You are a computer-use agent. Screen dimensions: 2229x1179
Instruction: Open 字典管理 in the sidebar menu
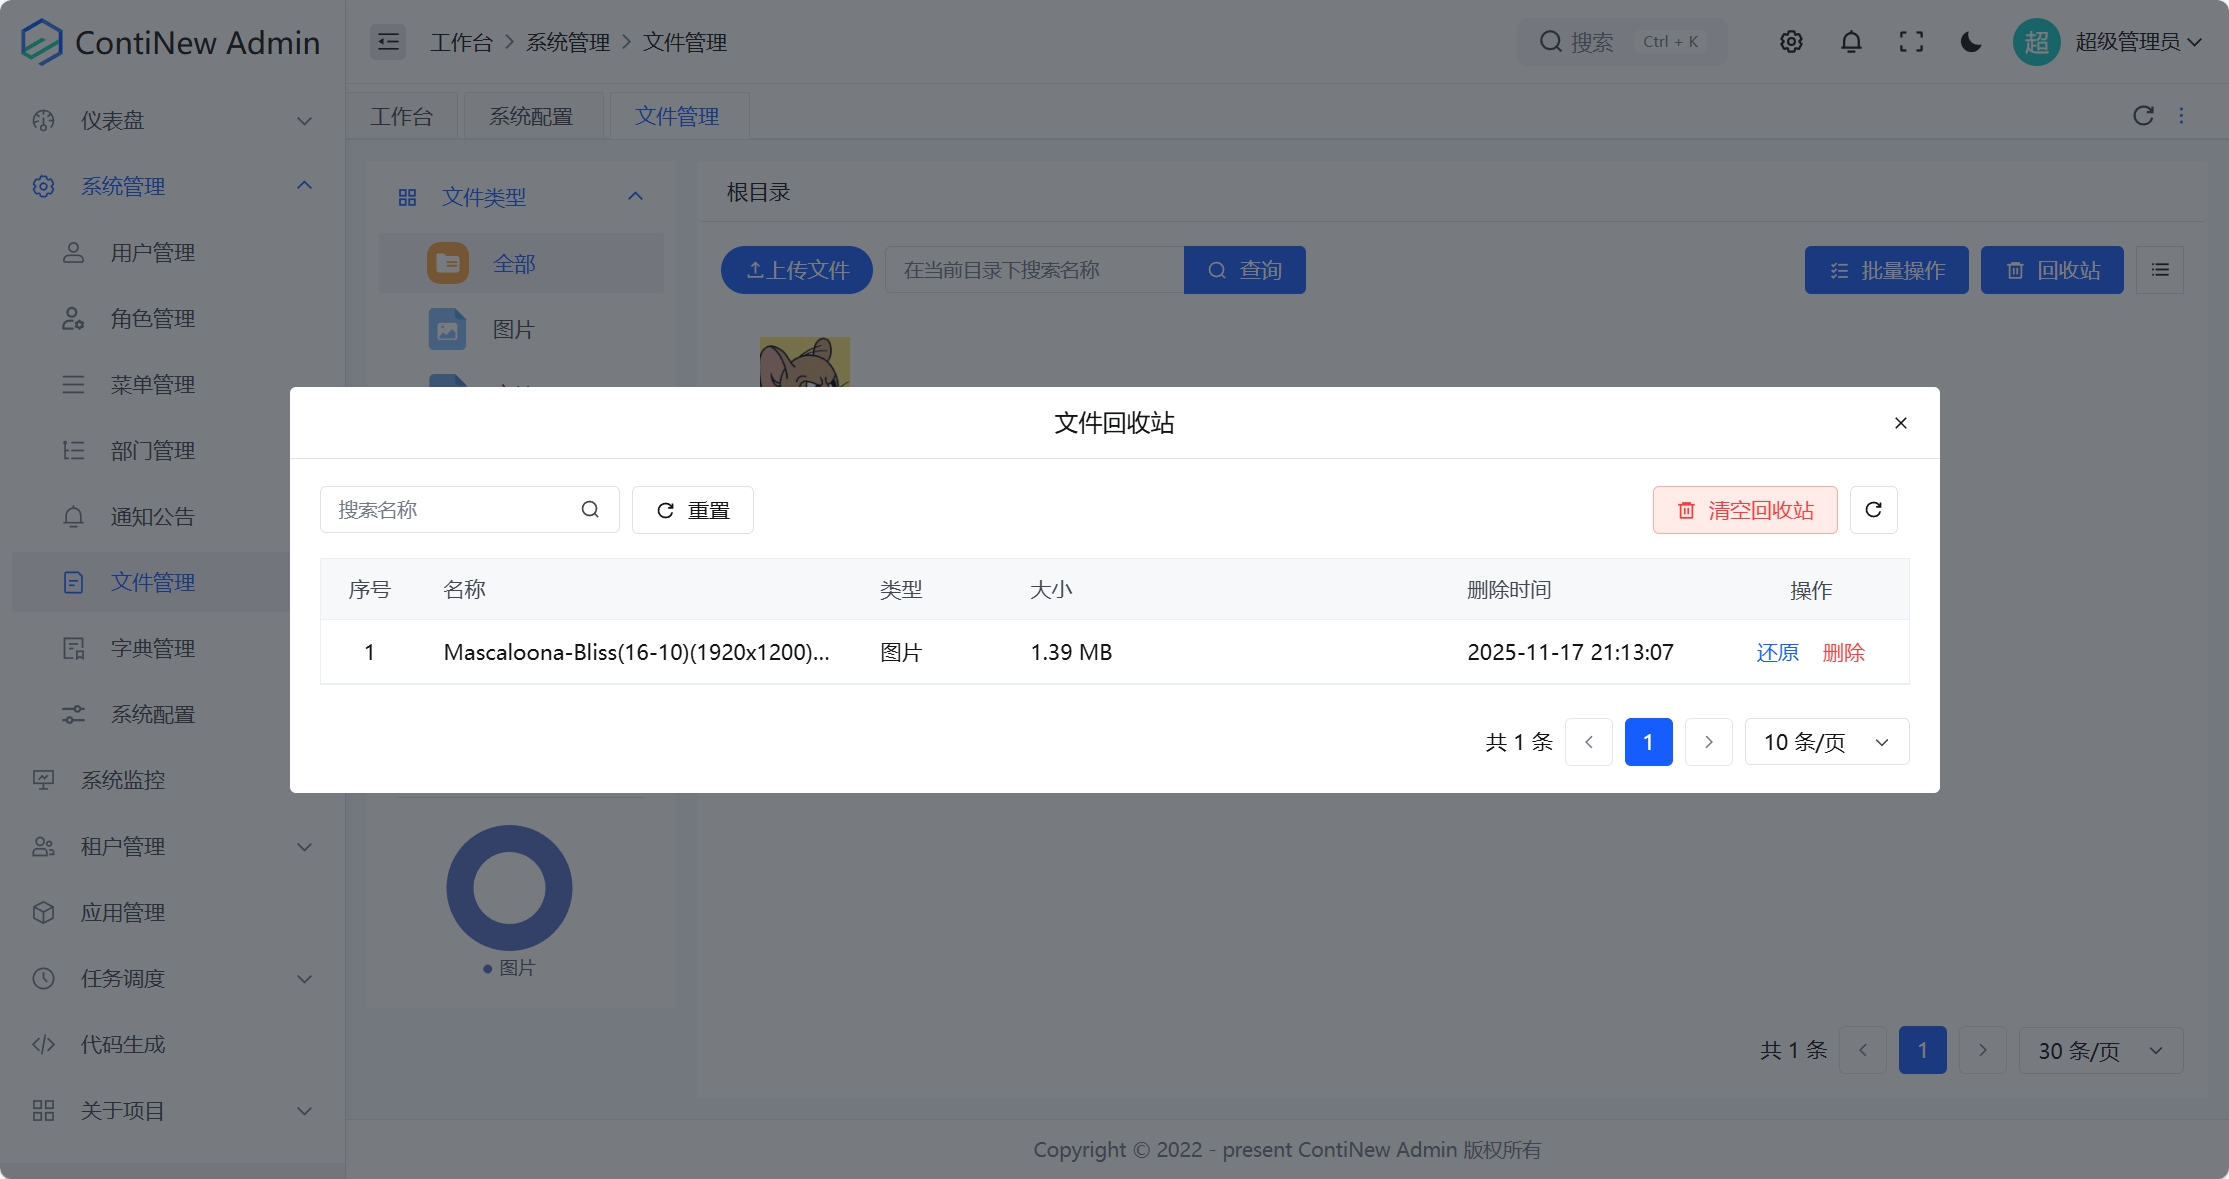point(152,649)
